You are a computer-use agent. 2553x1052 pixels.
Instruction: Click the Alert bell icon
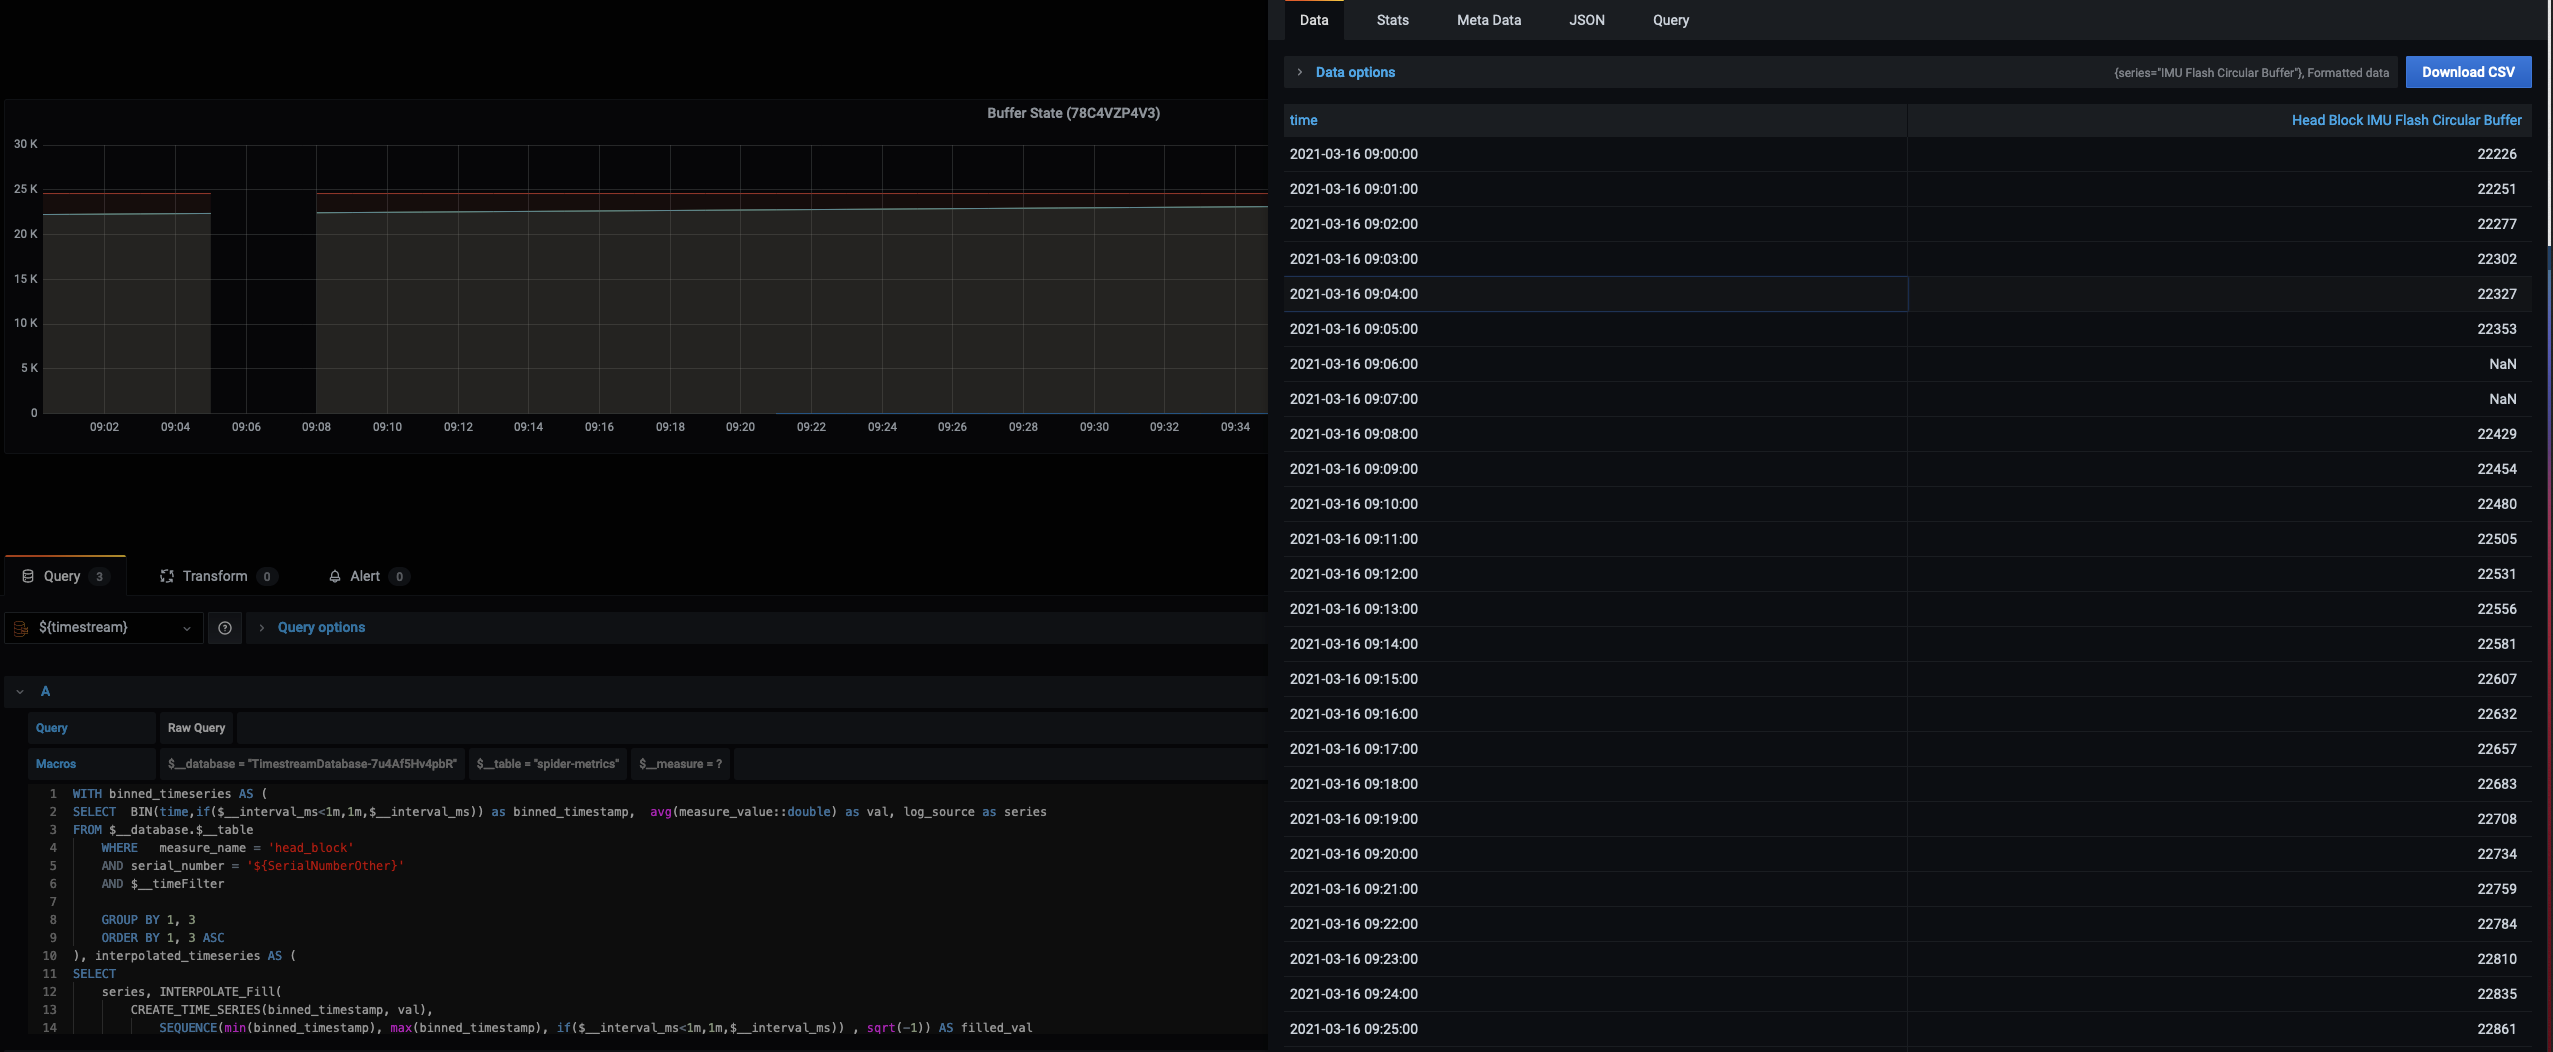coord(335,576)
